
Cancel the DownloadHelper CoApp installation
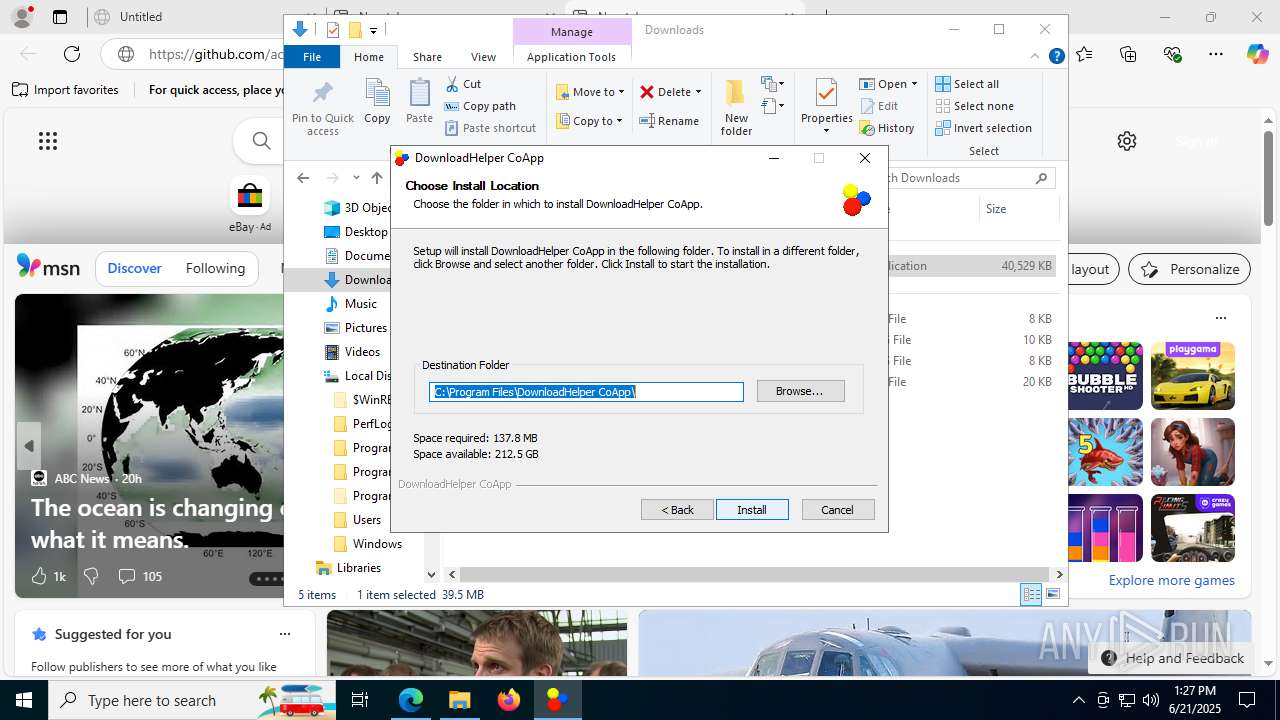[x=838, y=510]
